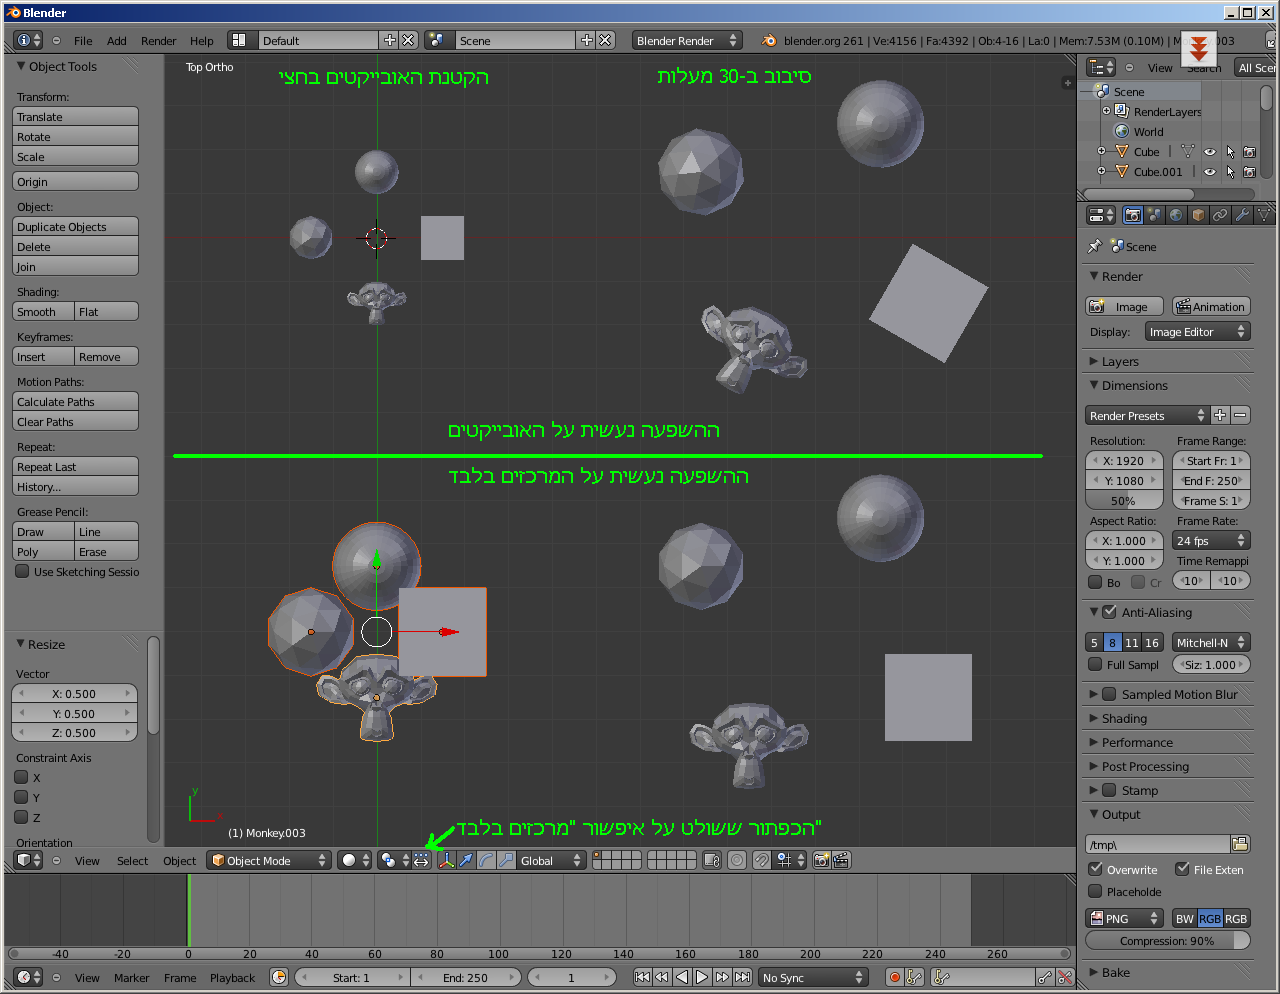Click the Duplicate Objects button
This screenshot has height=994, width=1280.
(76, 227)
